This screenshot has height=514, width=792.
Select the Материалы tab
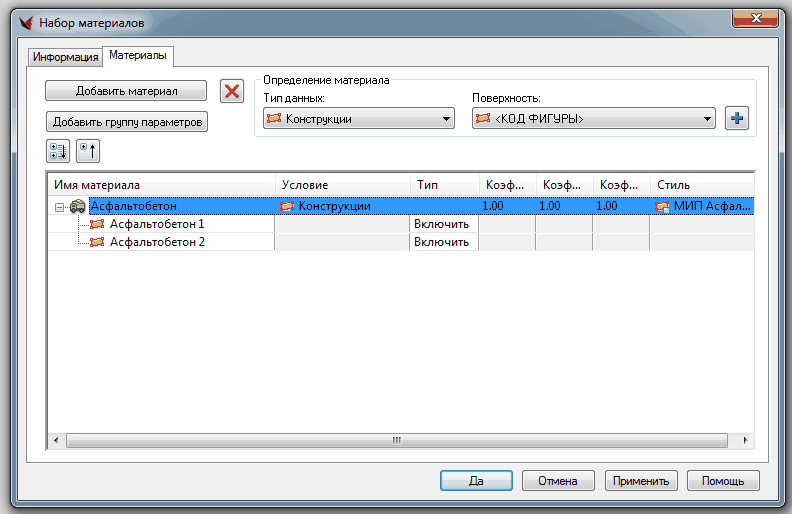(x=138, y=56)
